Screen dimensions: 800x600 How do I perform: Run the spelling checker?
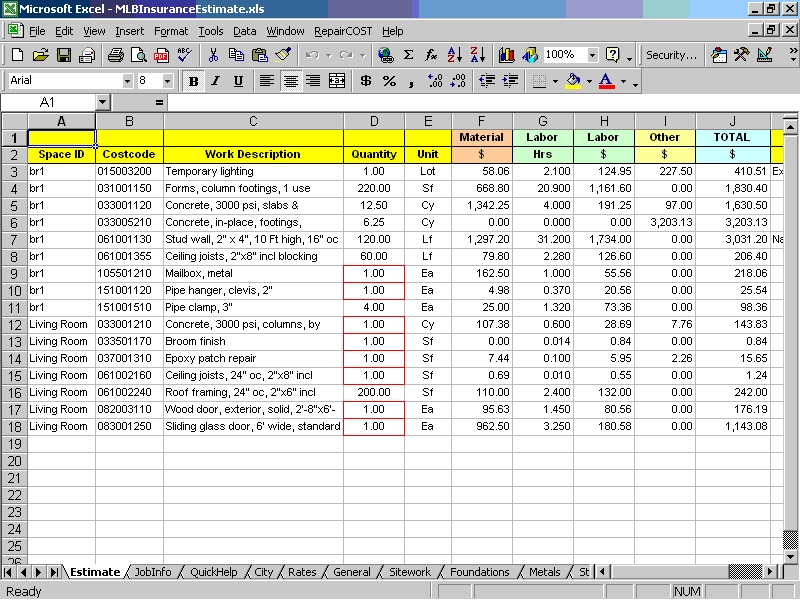click(x=184, y=54)
